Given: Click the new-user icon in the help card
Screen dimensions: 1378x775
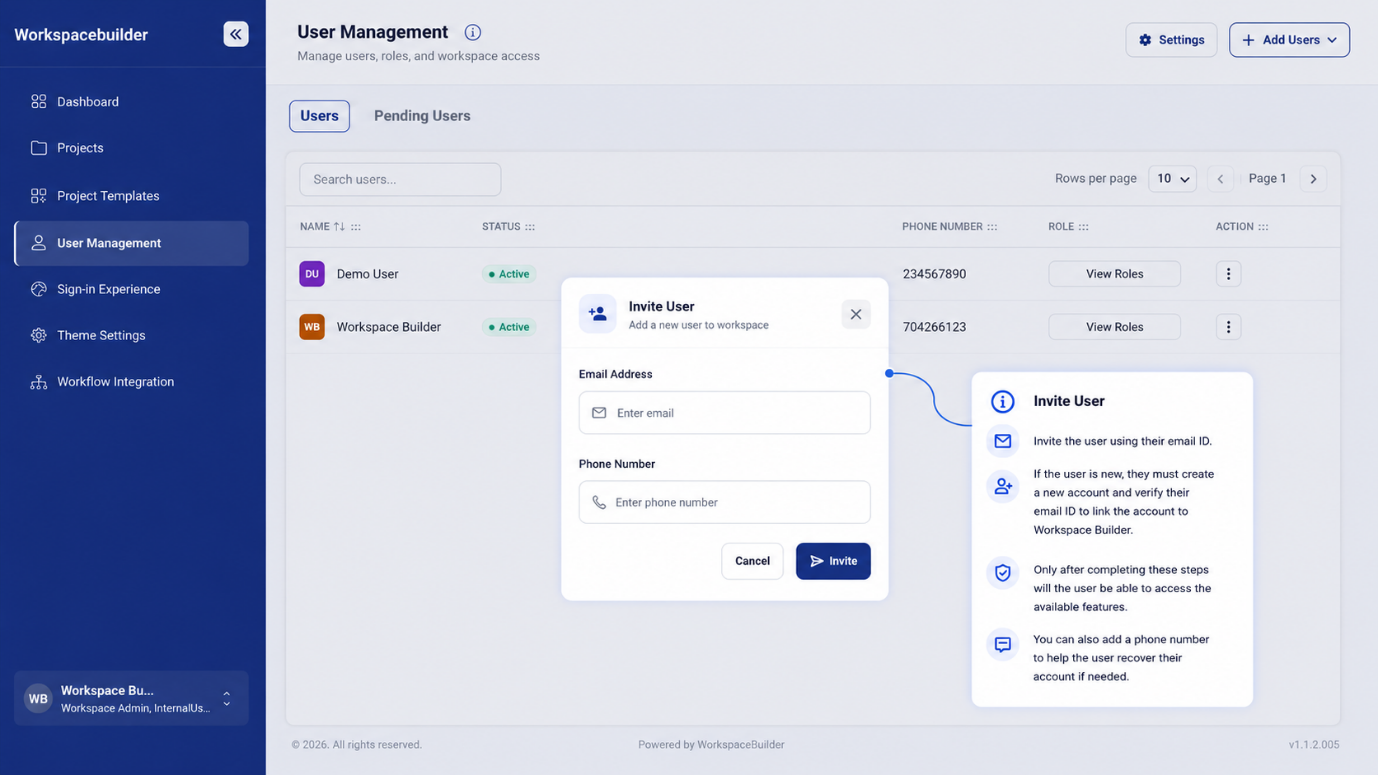Looking at the screenshot, I should pos(1003,487).
